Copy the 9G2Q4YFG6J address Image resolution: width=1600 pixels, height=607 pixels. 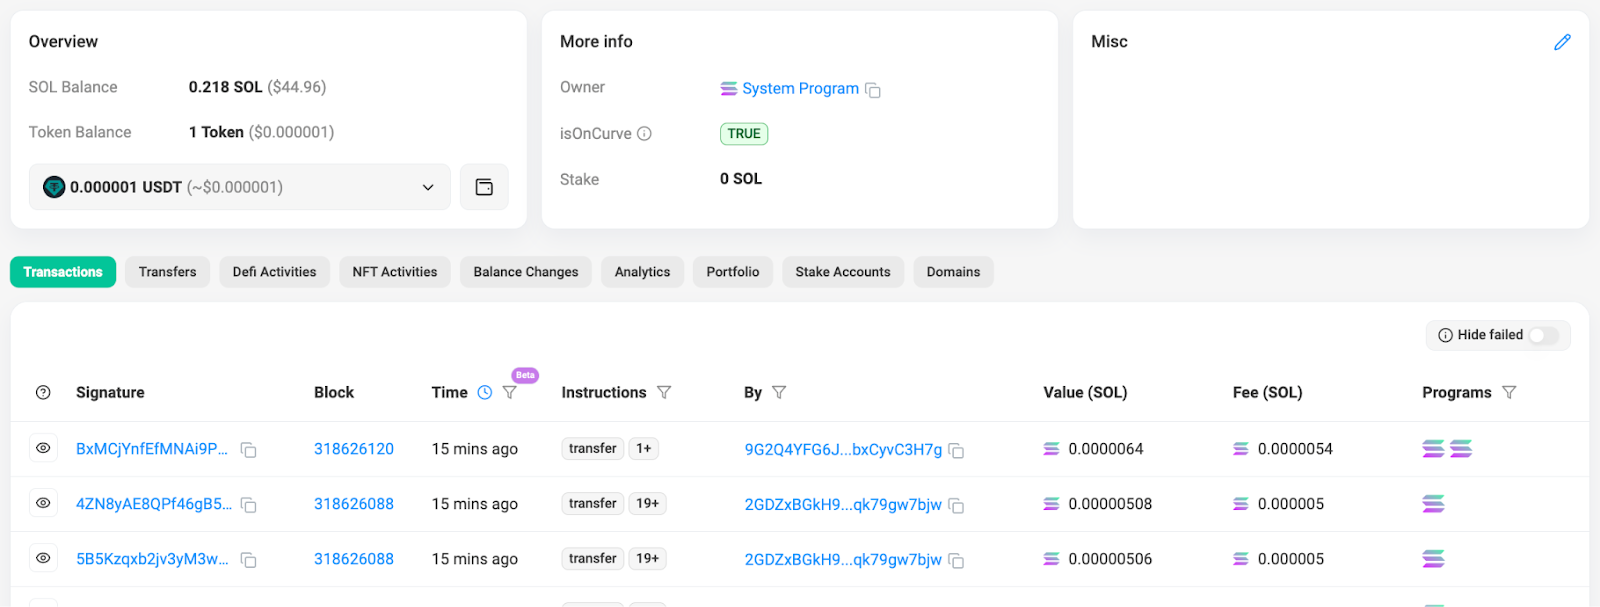coord(956,451)
